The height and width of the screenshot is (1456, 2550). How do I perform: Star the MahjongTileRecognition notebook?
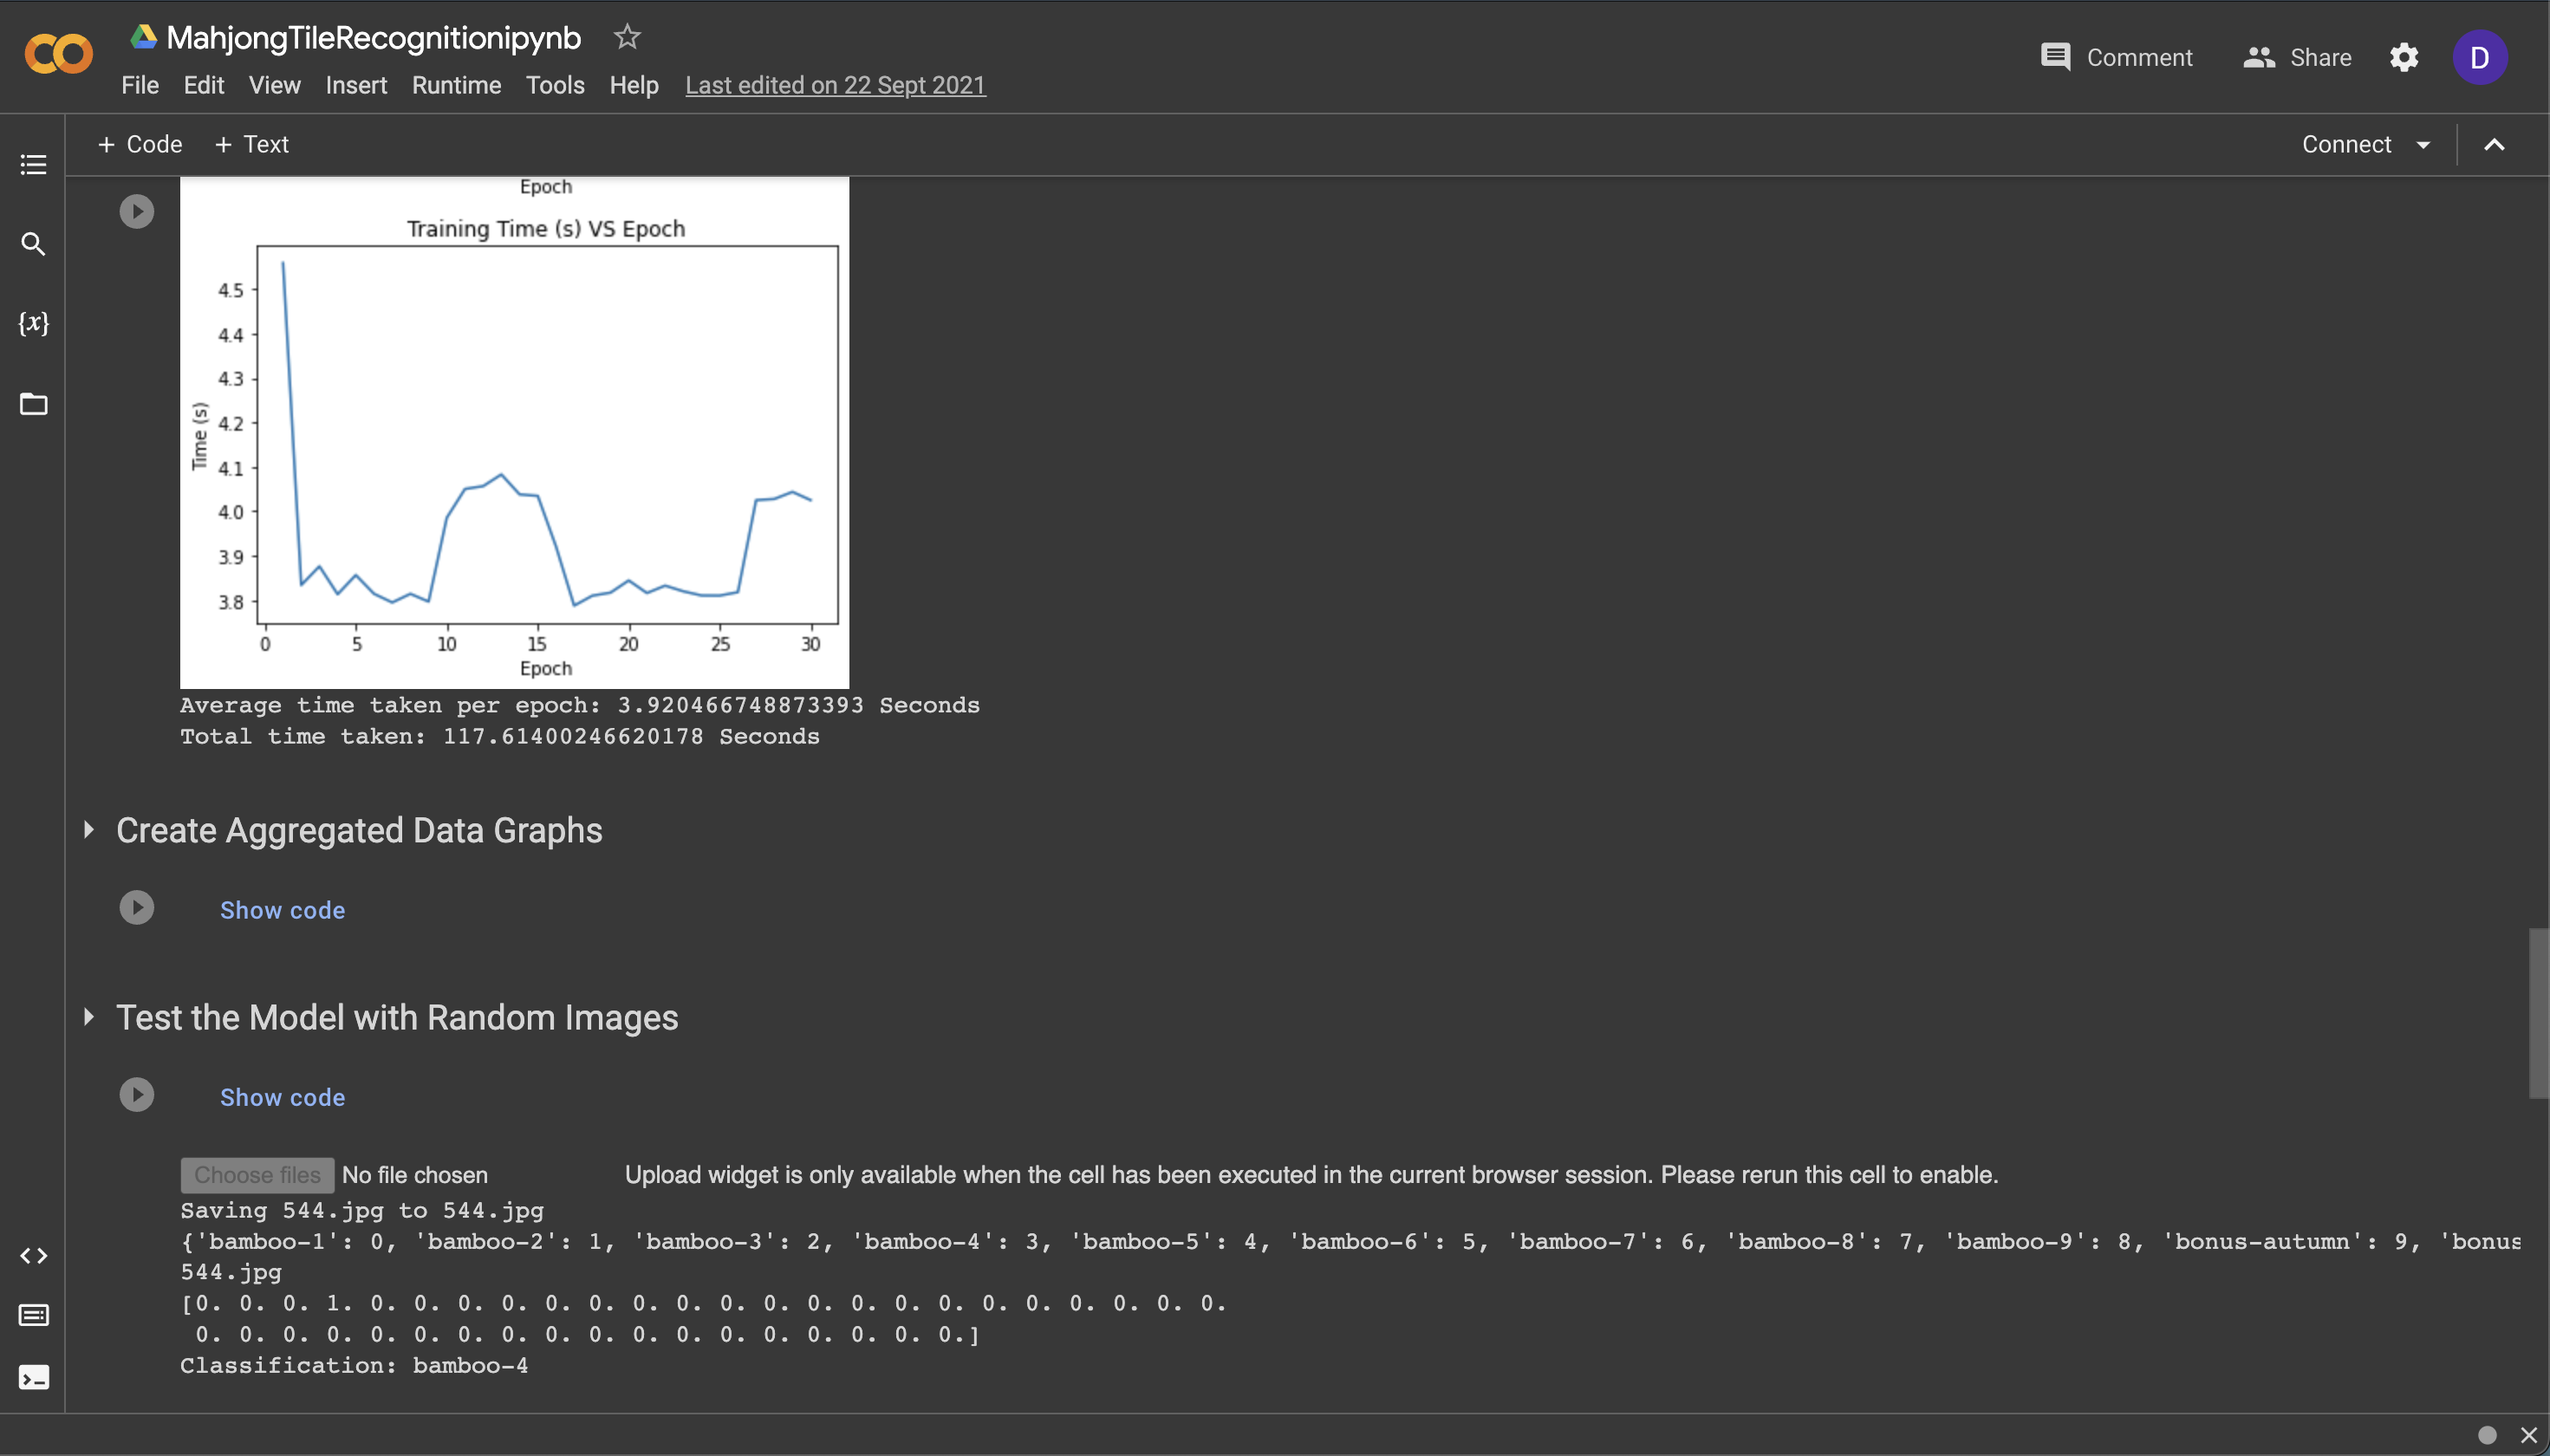click(627, 37)
